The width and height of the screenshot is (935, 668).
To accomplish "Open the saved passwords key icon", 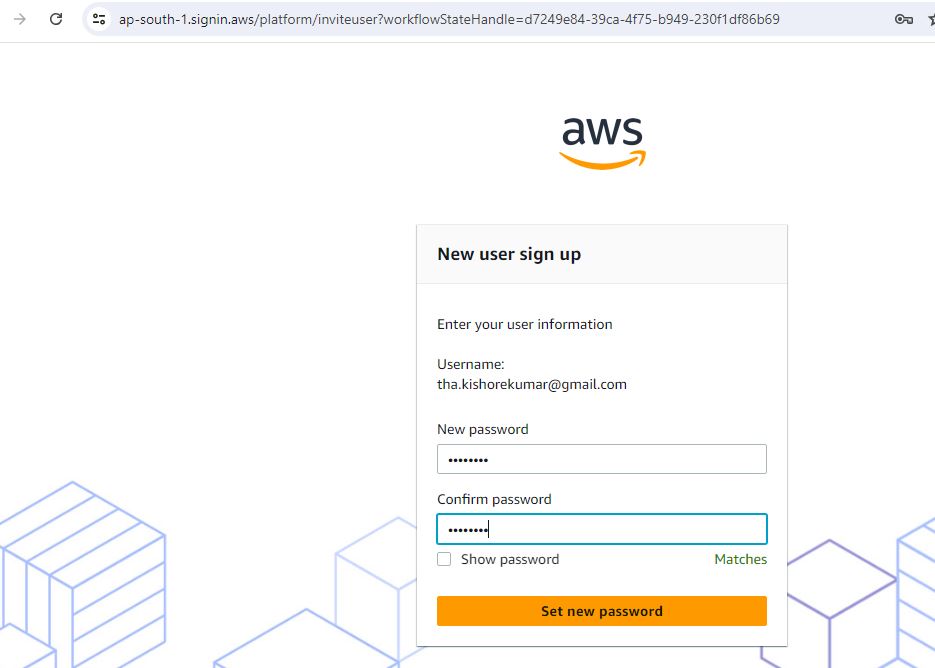I will (x=903, y=19).
